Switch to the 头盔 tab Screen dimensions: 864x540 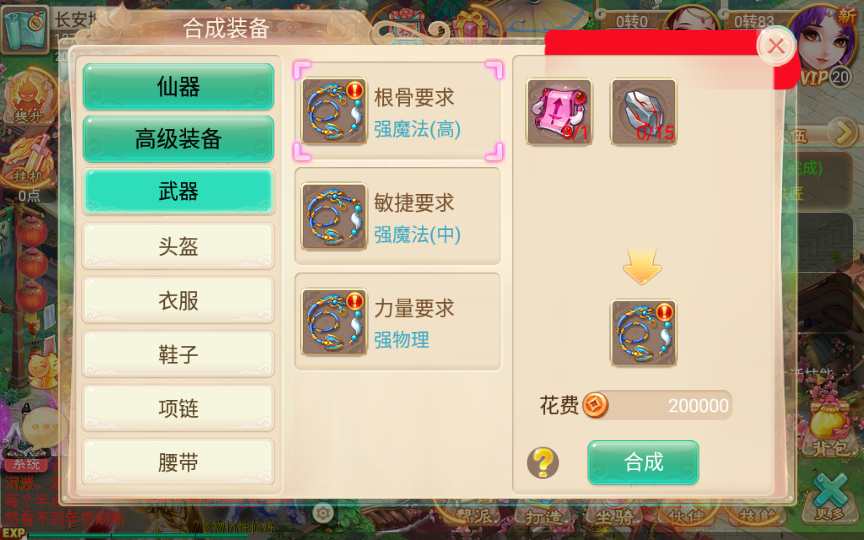click(x=179, y=246)
